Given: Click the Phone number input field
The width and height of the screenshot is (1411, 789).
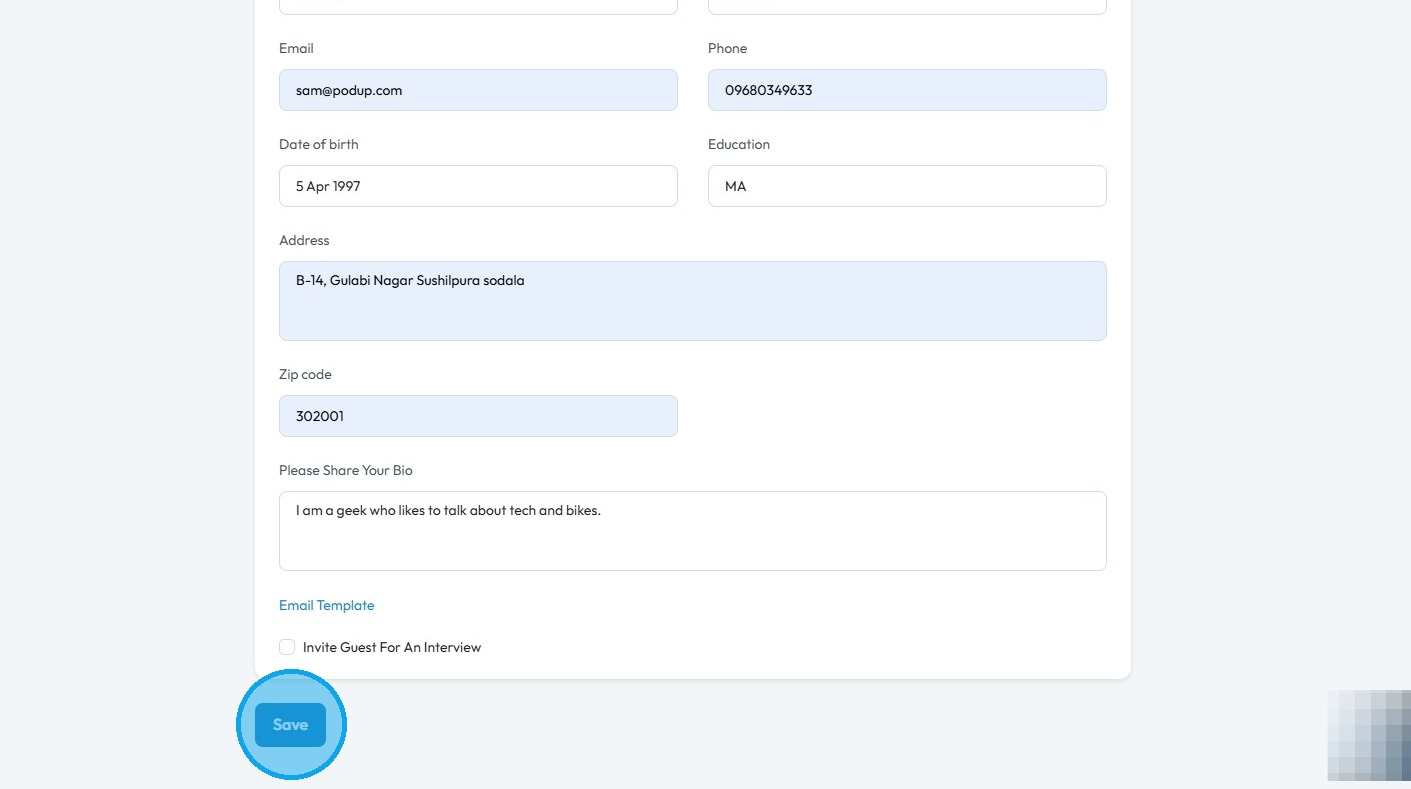Looking at the screenshot, I should pyautogui.click(x=906, y=90).
